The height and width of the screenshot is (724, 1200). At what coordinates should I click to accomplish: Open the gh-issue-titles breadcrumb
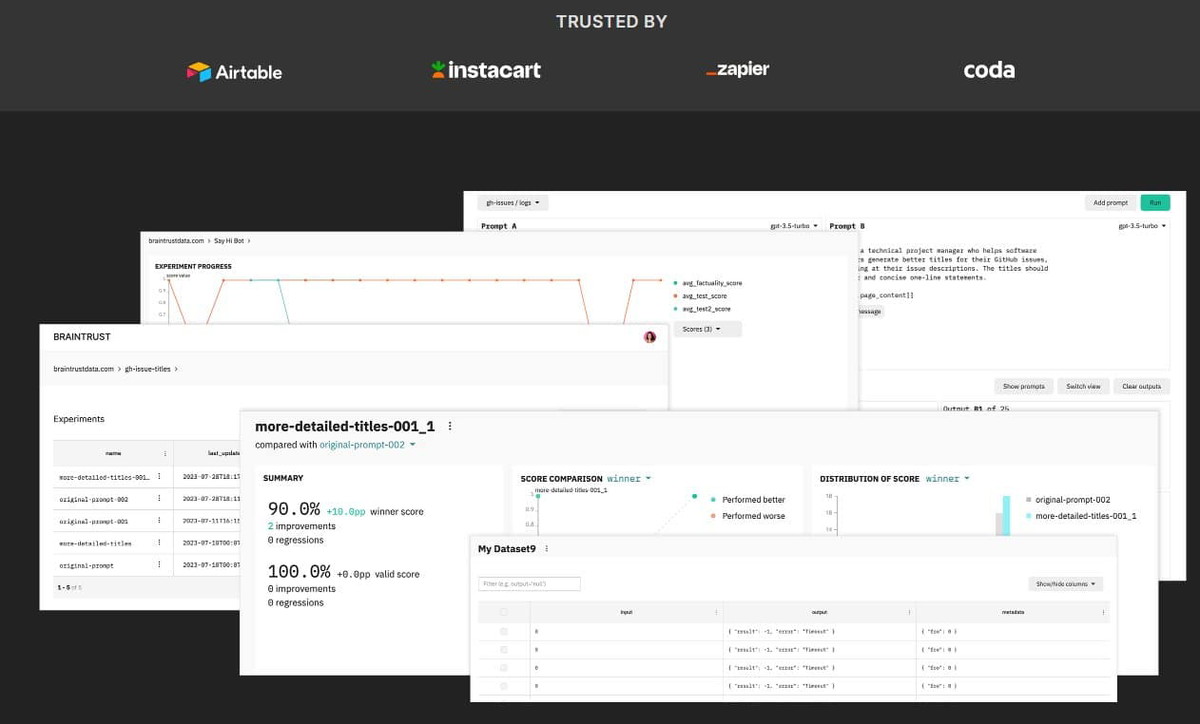click(148, 369)
